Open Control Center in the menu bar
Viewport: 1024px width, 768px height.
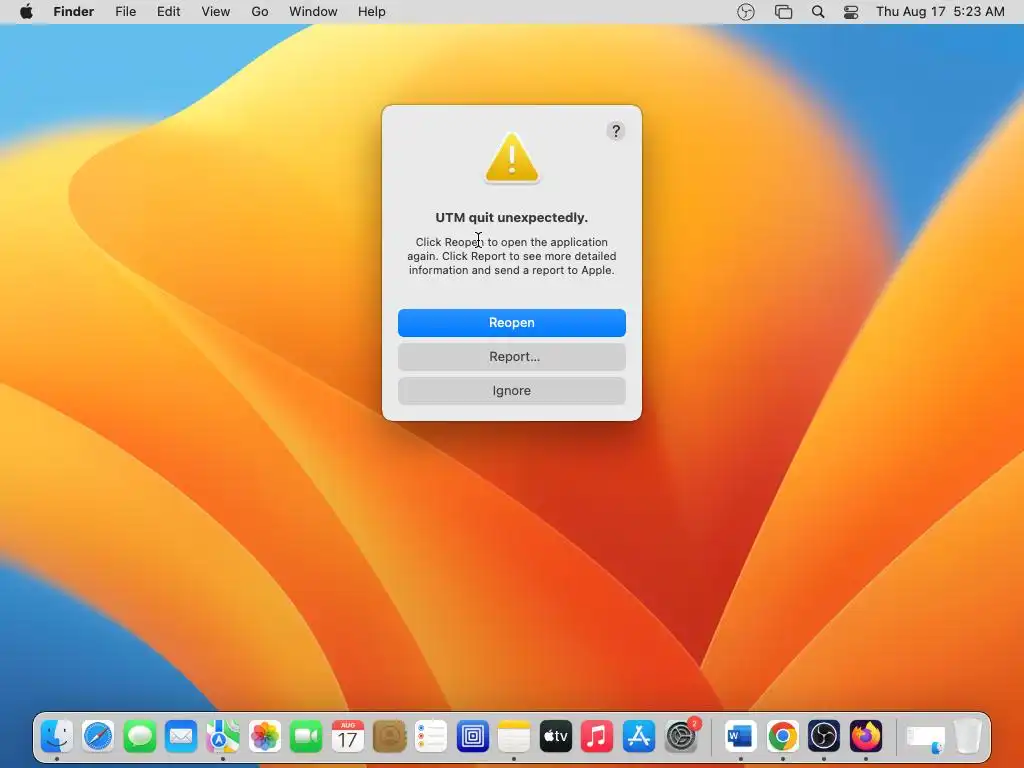coord(851,12)
